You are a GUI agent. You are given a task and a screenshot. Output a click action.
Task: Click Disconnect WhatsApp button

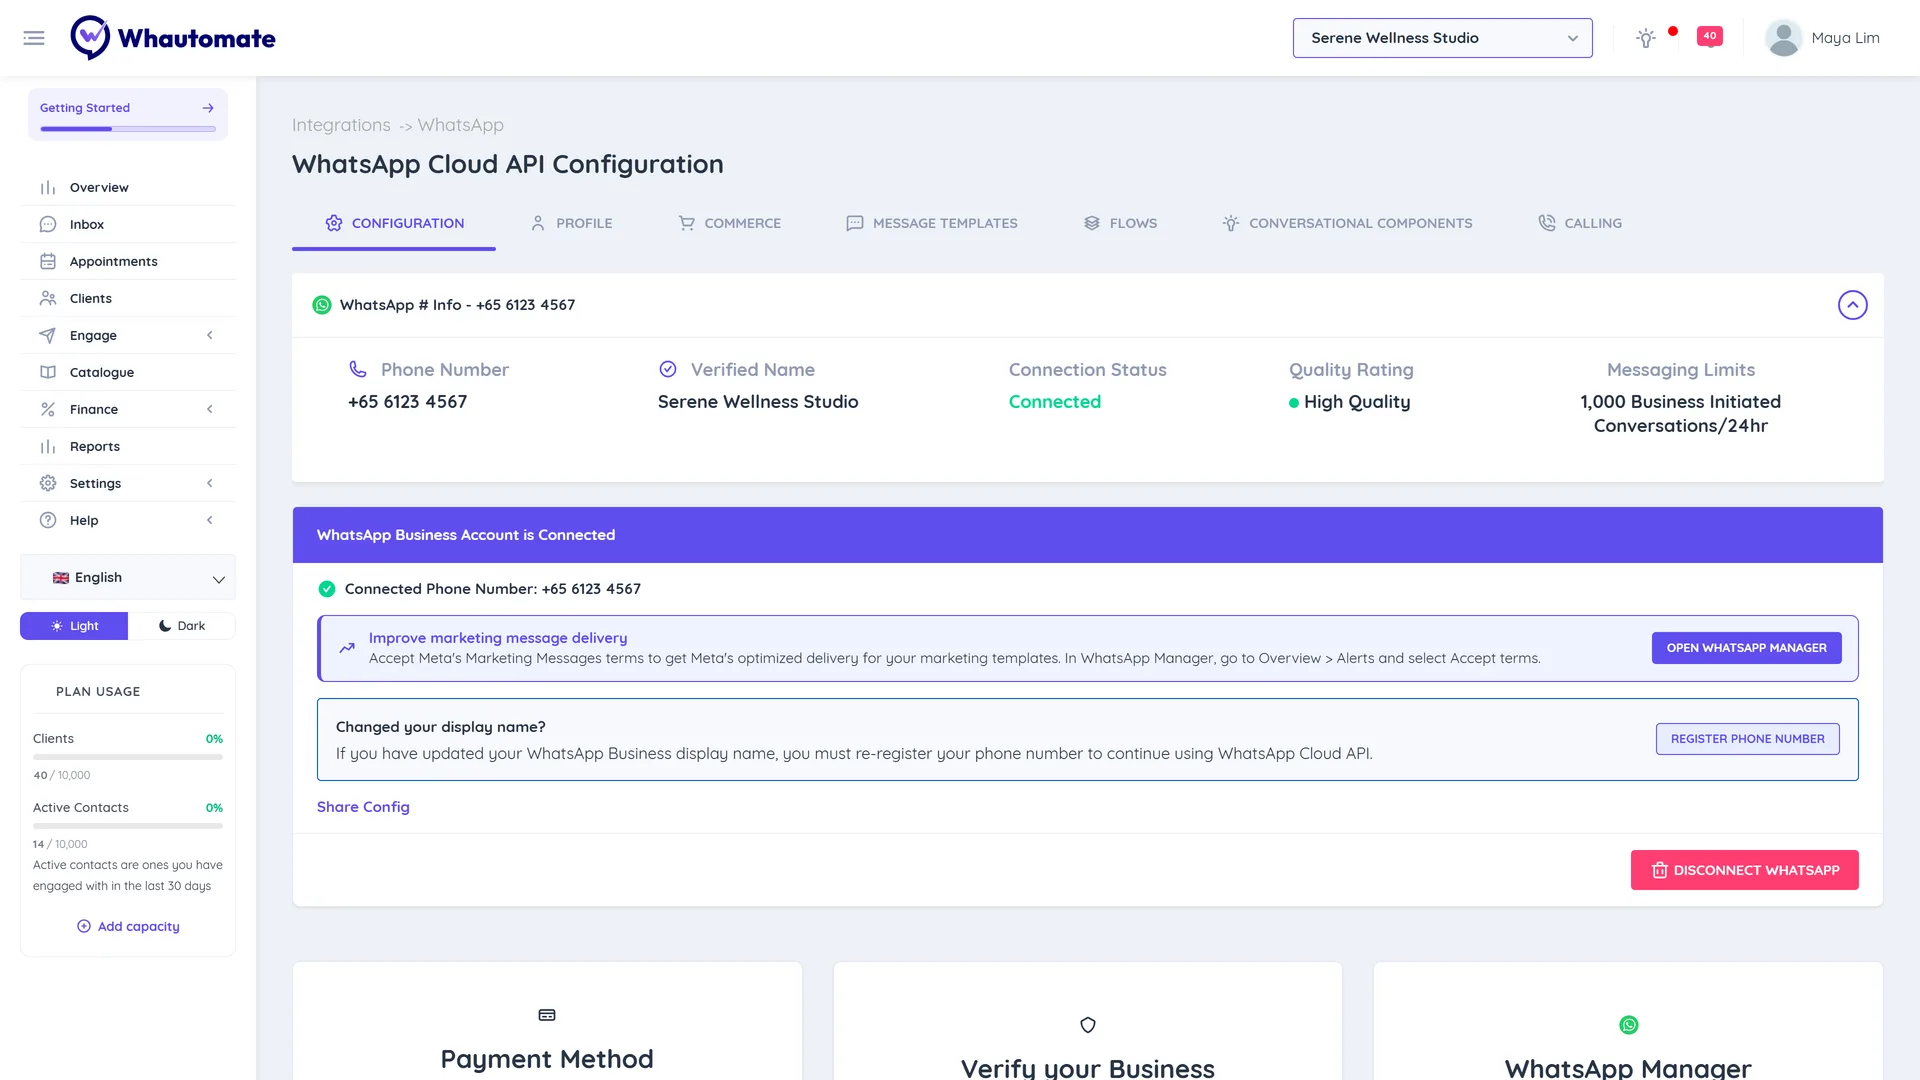(x=1744, y=870)
